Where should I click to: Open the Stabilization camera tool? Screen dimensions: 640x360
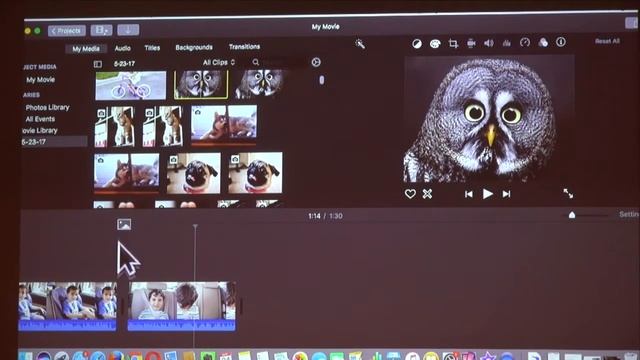click(471, 43)
